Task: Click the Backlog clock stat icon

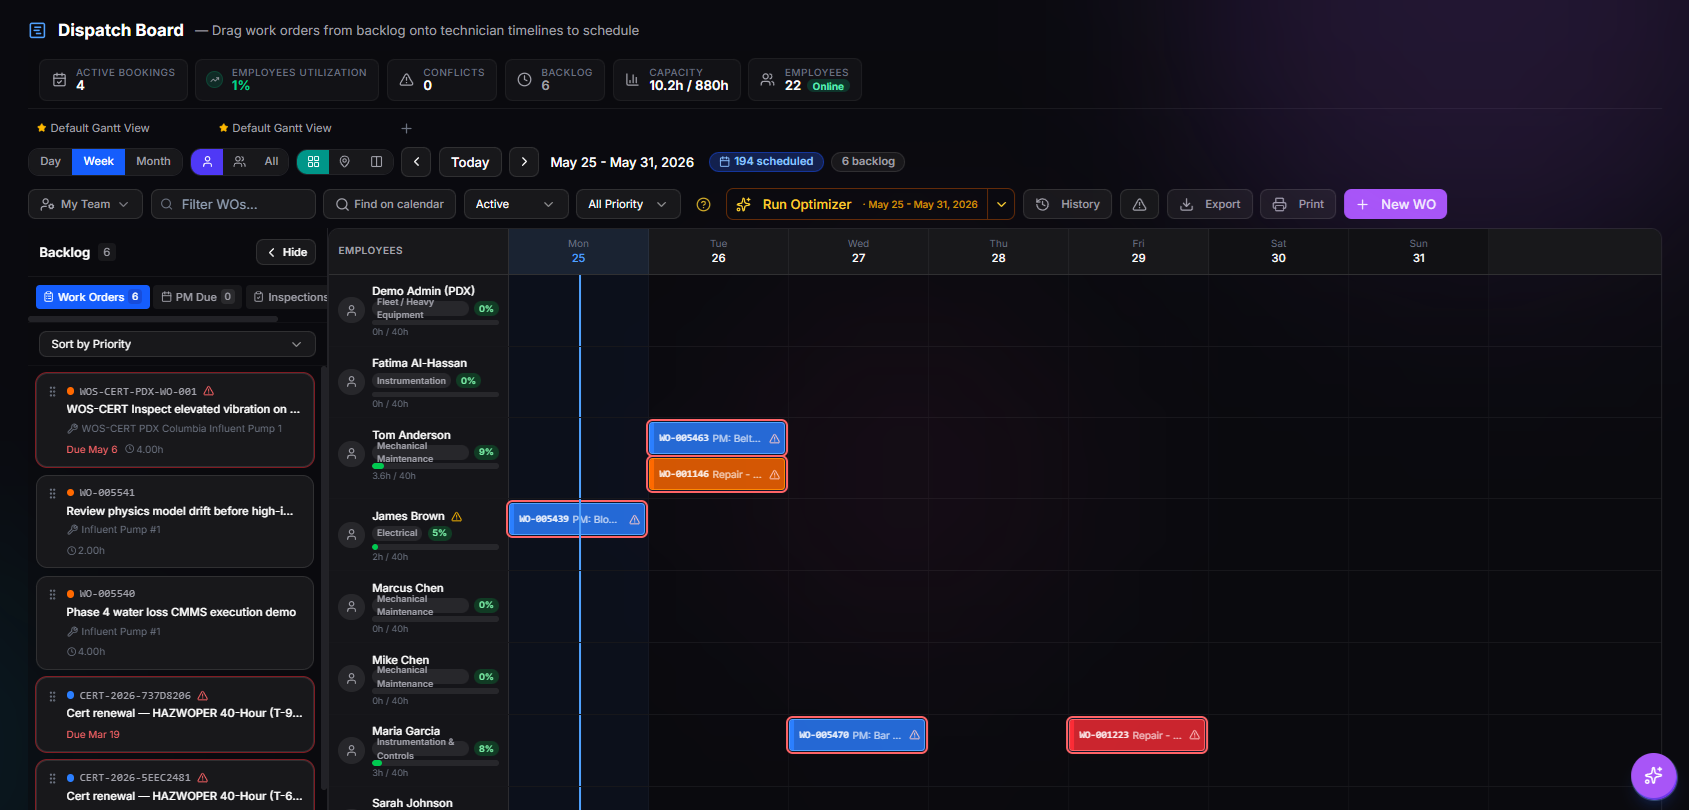Action: (524, 80)
